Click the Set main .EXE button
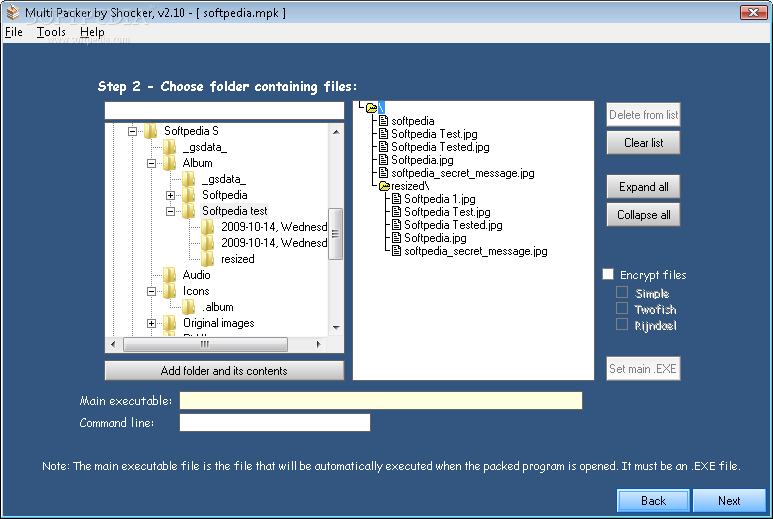The height and width of the screenshot is (519, 773). click(643, 369)
